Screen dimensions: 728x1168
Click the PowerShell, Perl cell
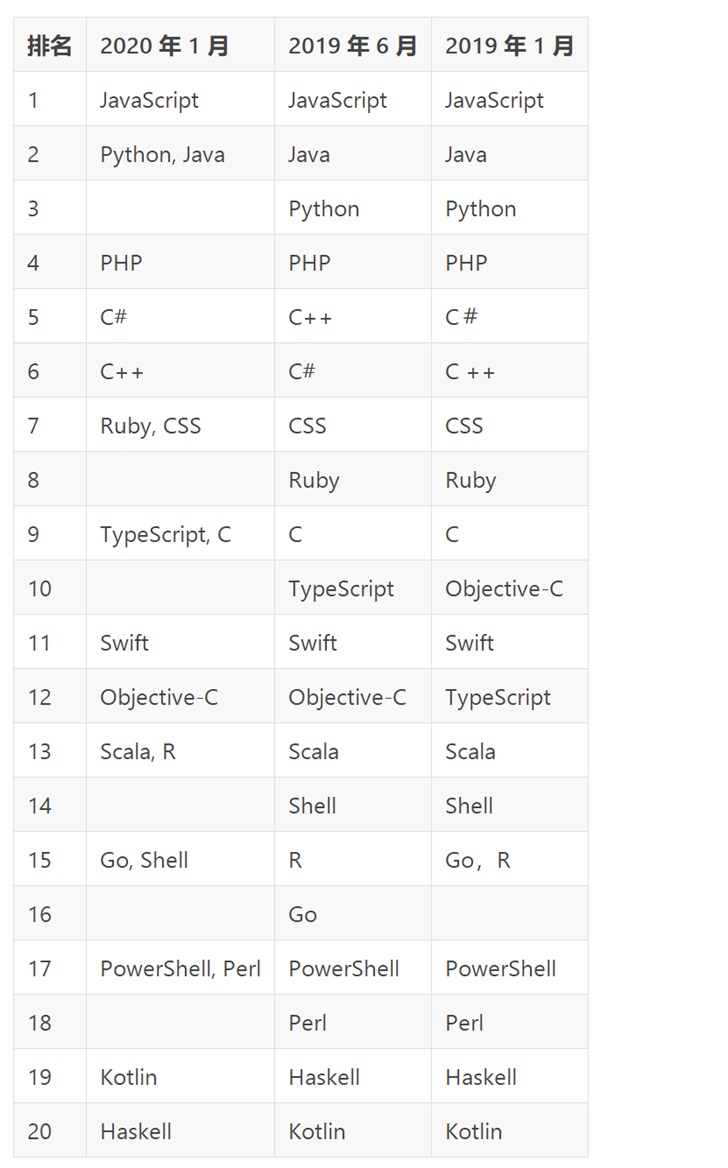click(x=180, y=968)
